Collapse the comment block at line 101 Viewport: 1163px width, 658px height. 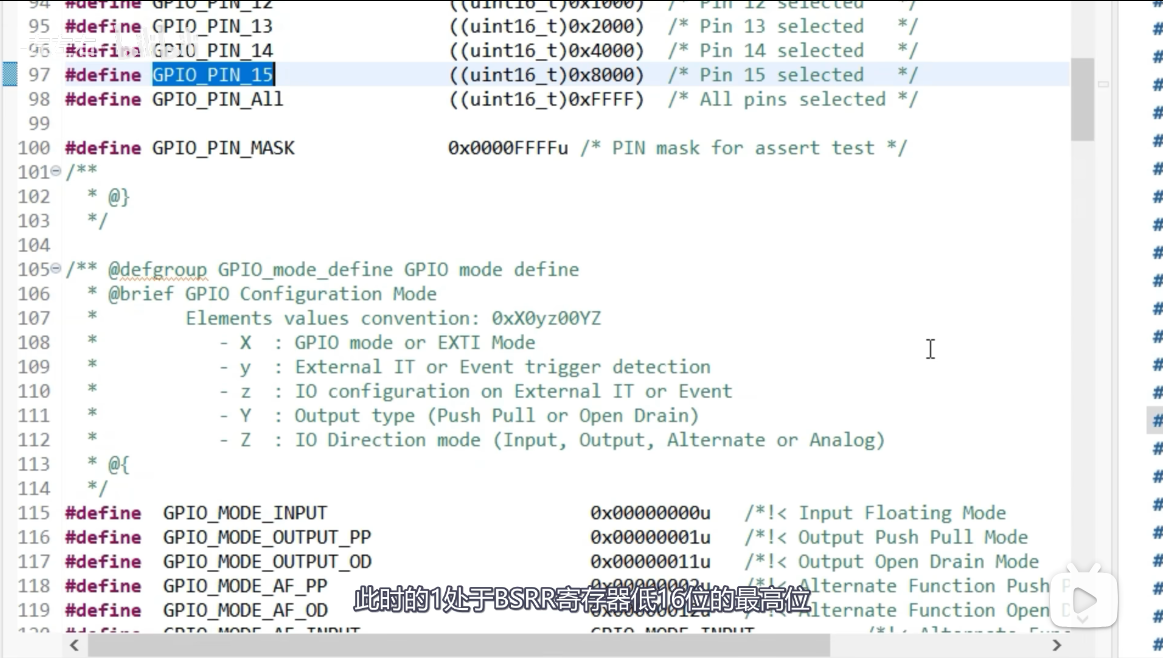[56, 172]
